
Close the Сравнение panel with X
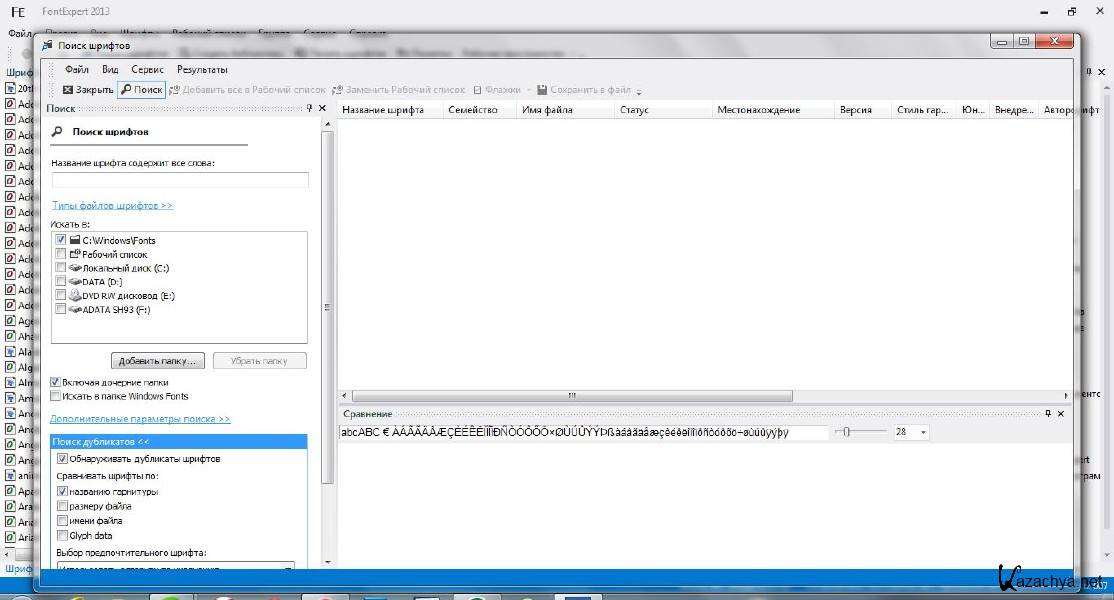pos(1060,413)
